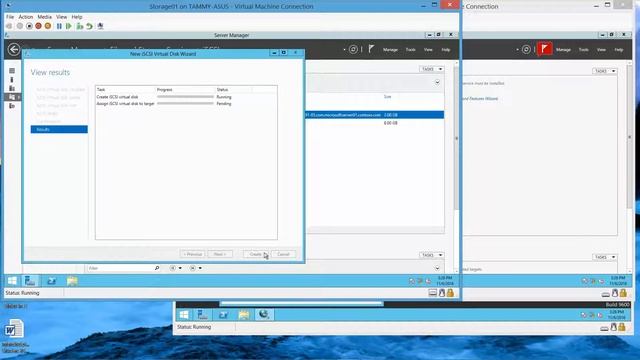The image size is (640, 360).
Task: Open File menu in VM Connection window
Action: pyautogui.click(x=10, y=17)
